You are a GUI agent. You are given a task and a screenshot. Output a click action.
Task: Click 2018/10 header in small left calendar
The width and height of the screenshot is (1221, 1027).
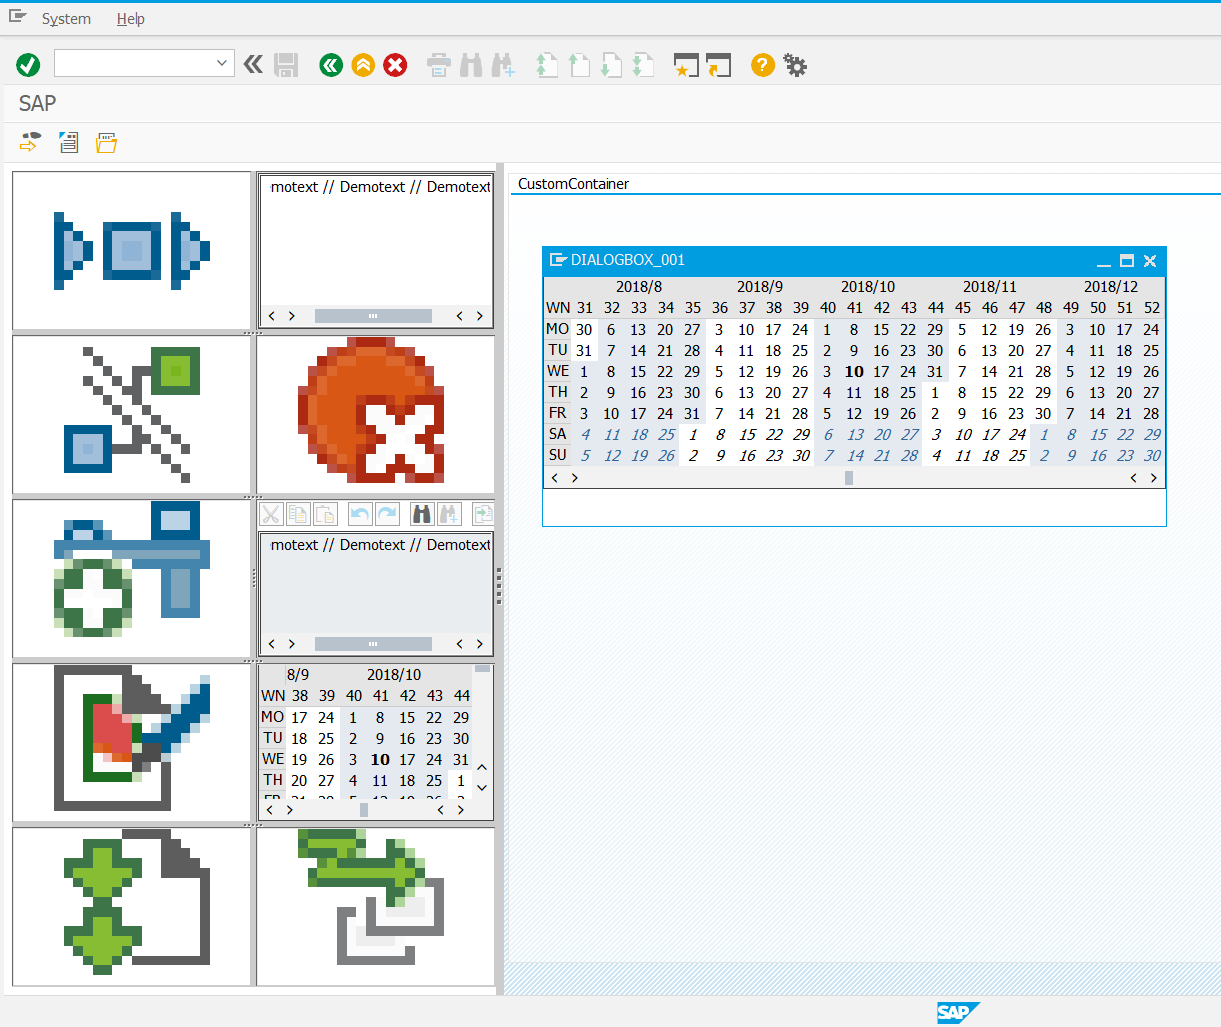click(x=394, y=675)
